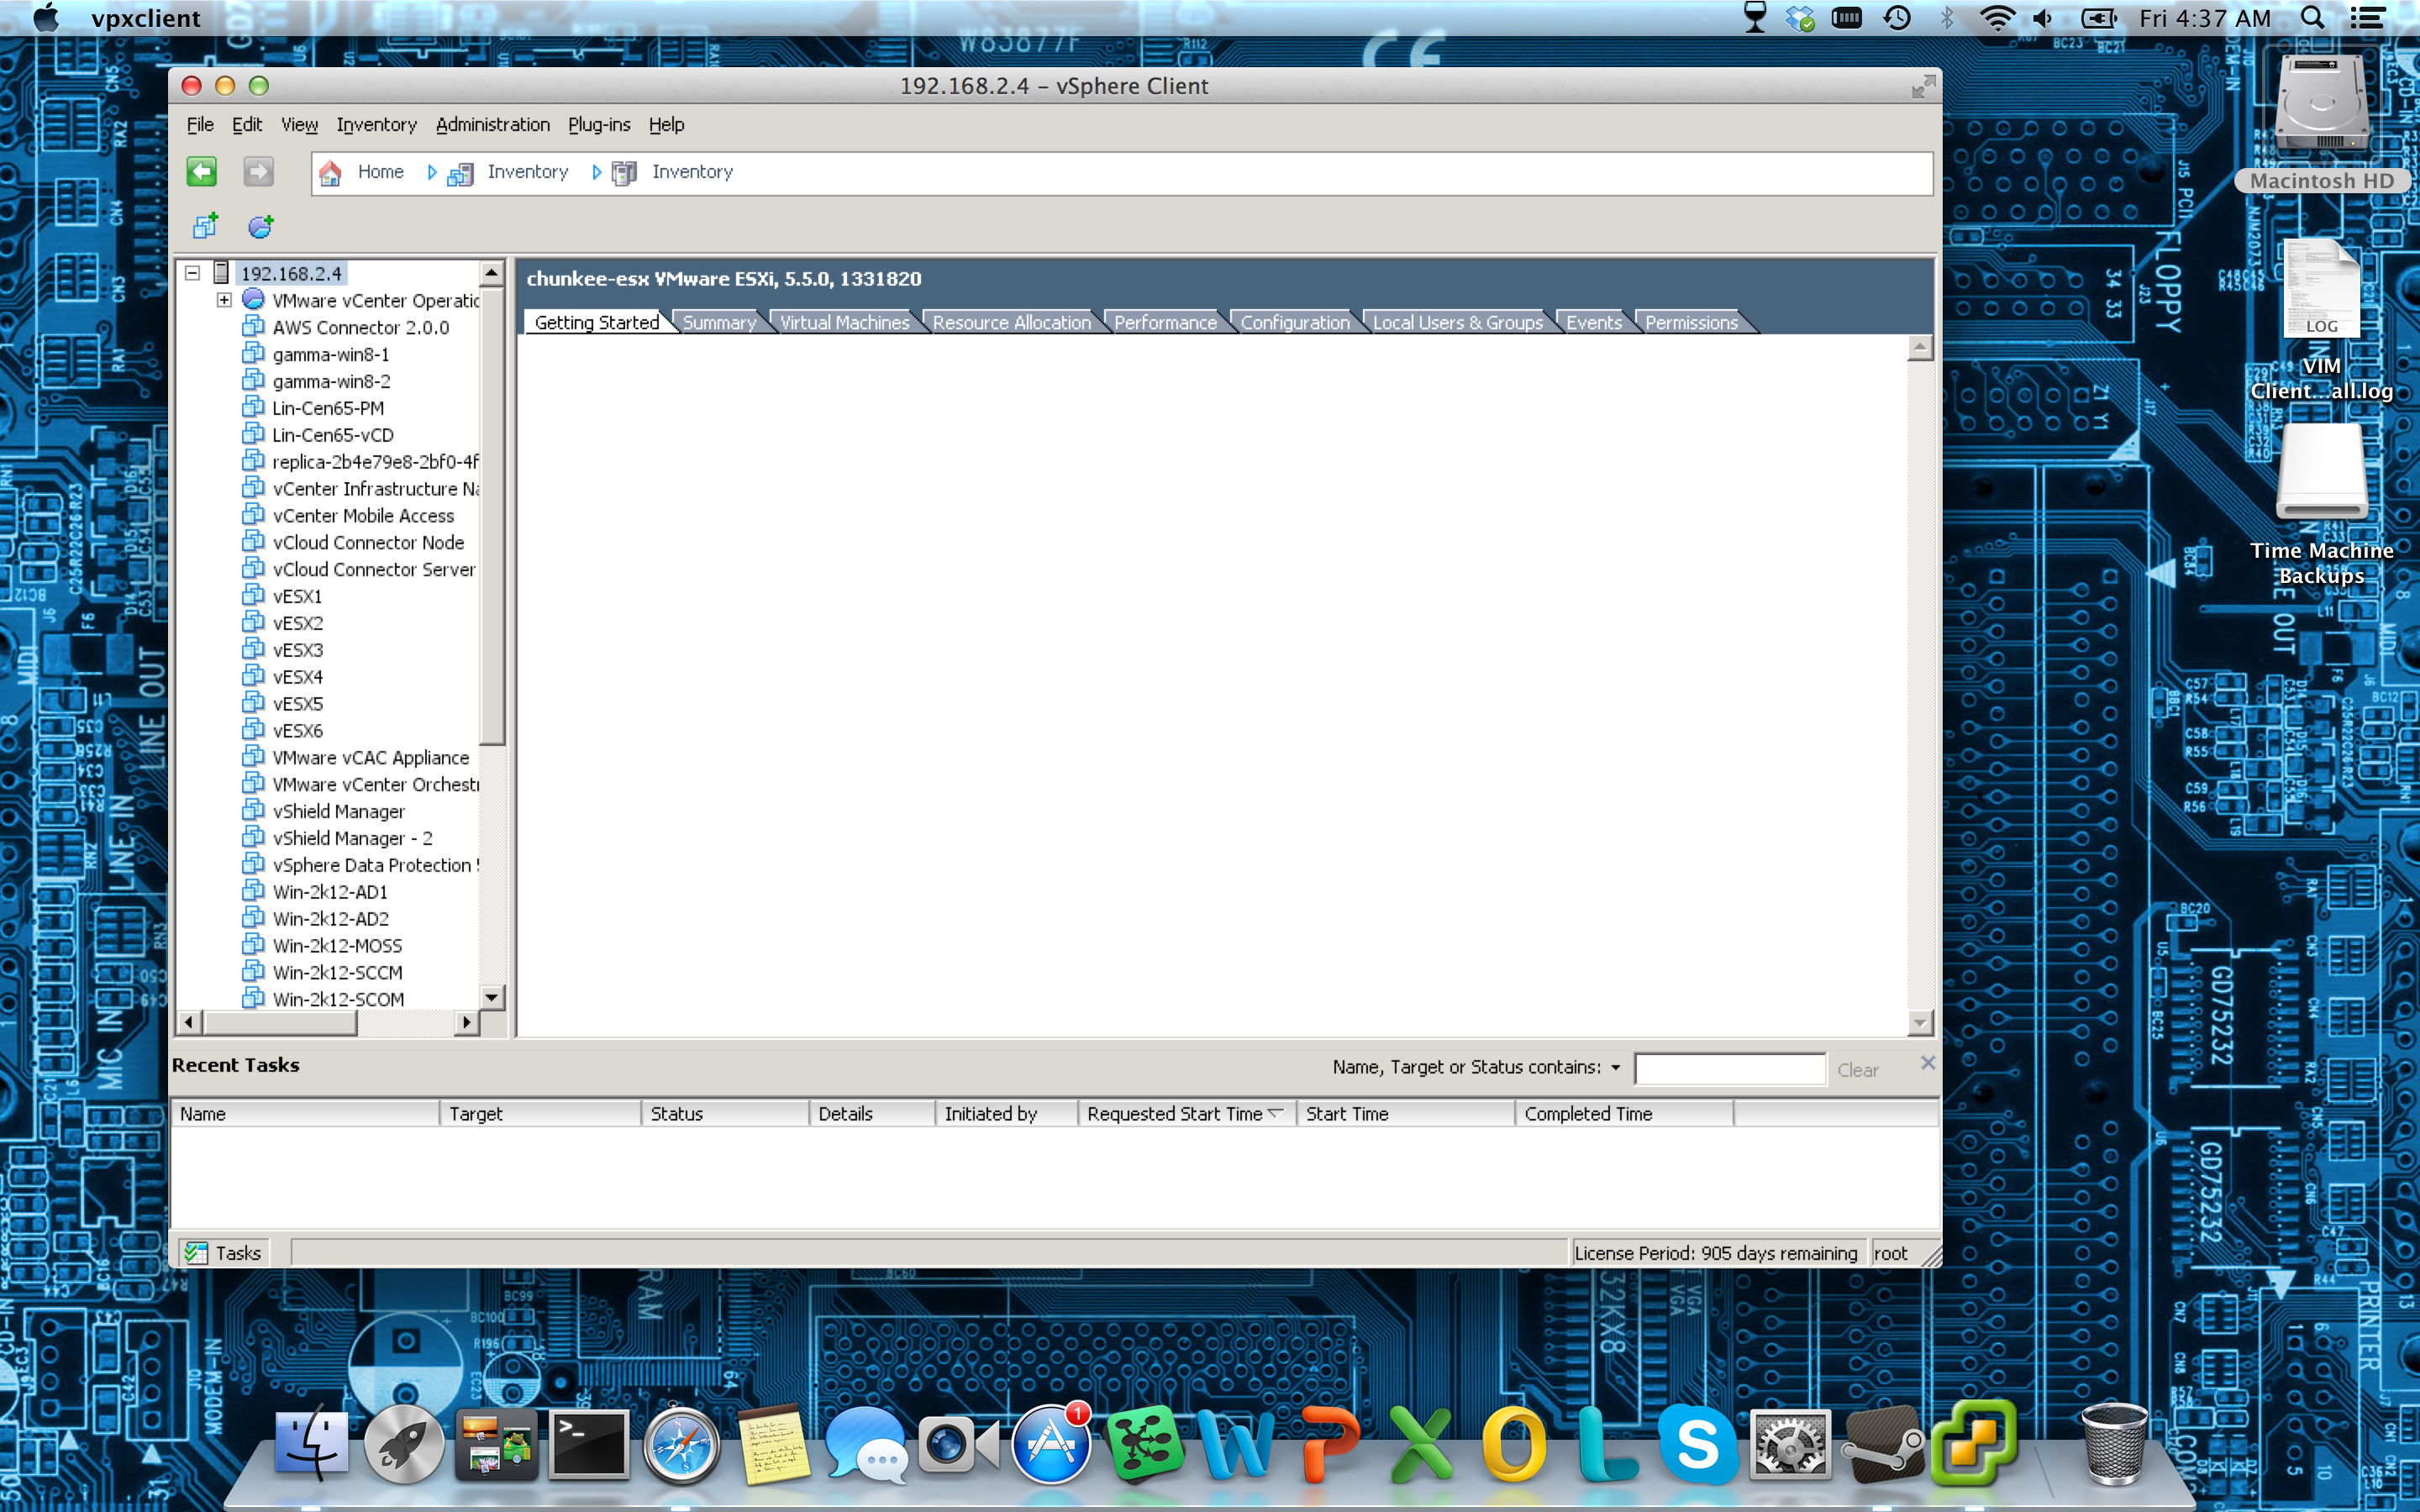Close the Recent Tasks panel

click(x=1927, y=1062)
